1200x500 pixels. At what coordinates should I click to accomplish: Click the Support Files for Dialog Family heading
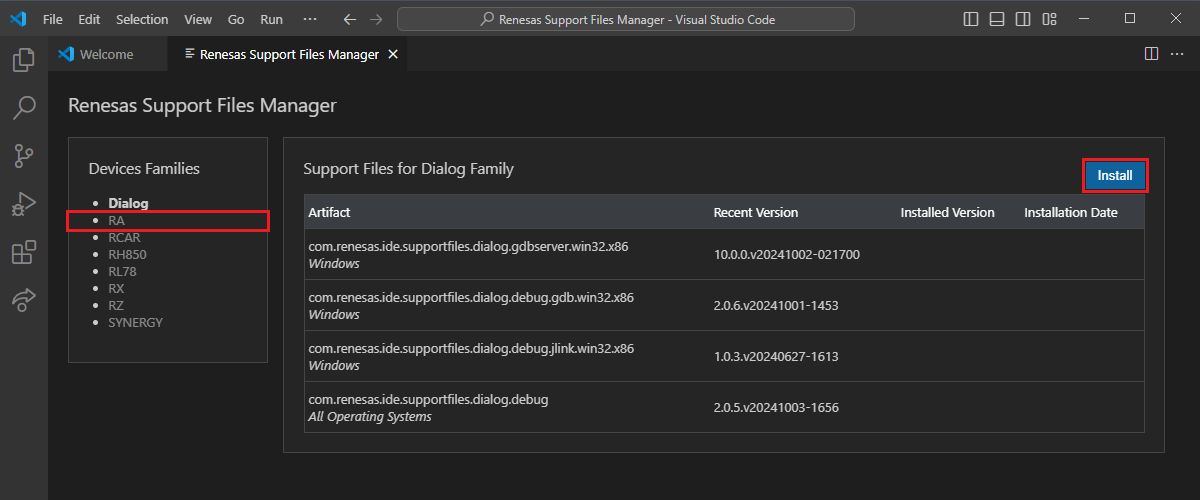[409, 169]
